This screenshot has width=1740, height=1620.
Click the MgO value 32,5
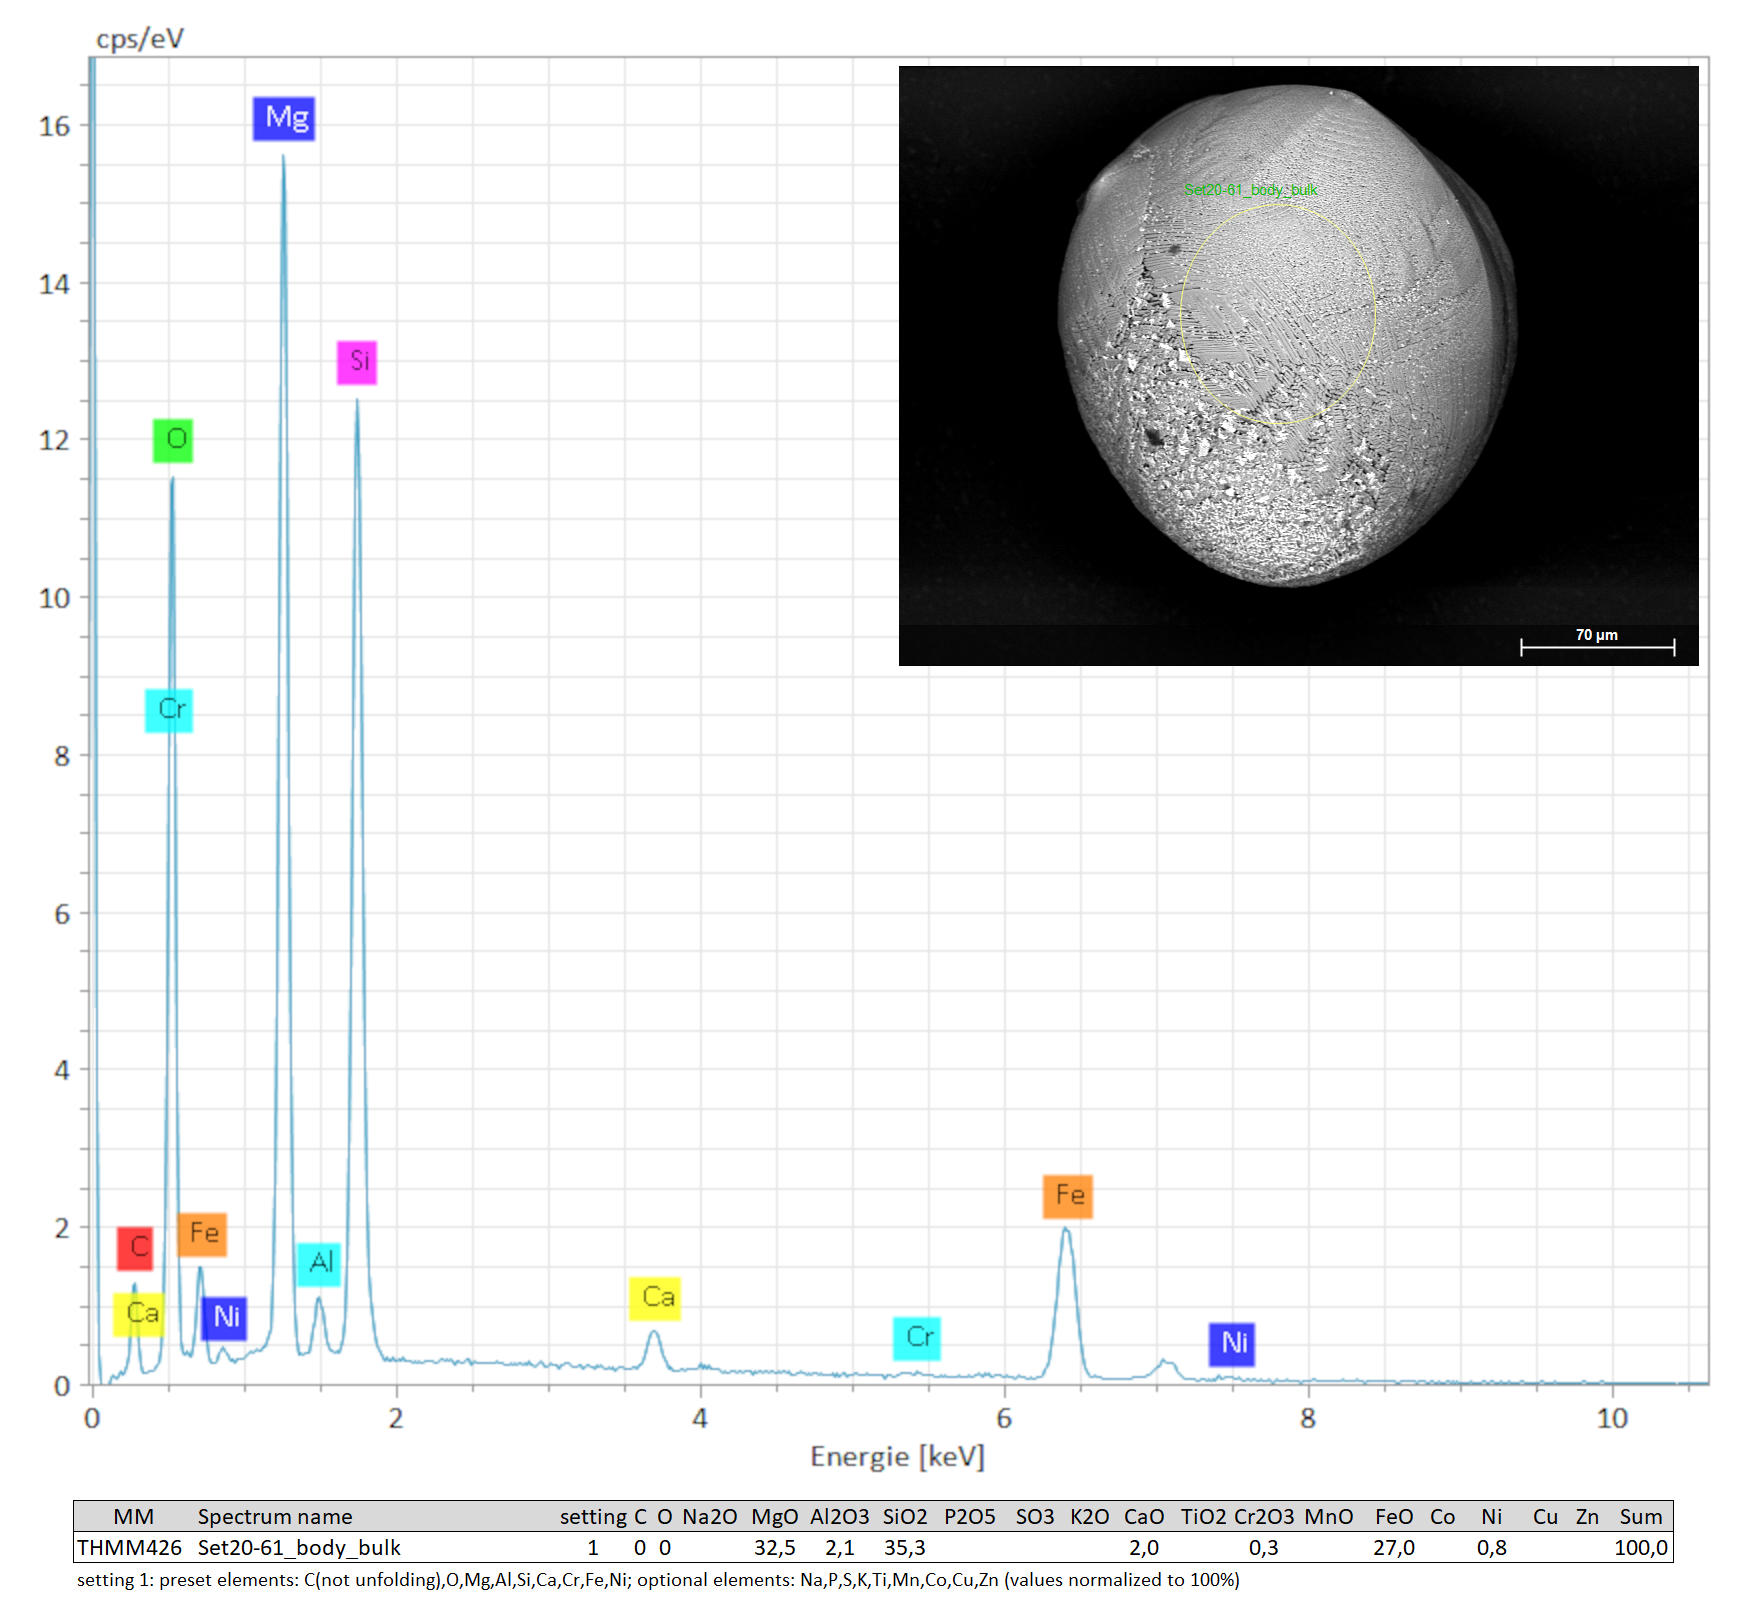point(774,1547)
